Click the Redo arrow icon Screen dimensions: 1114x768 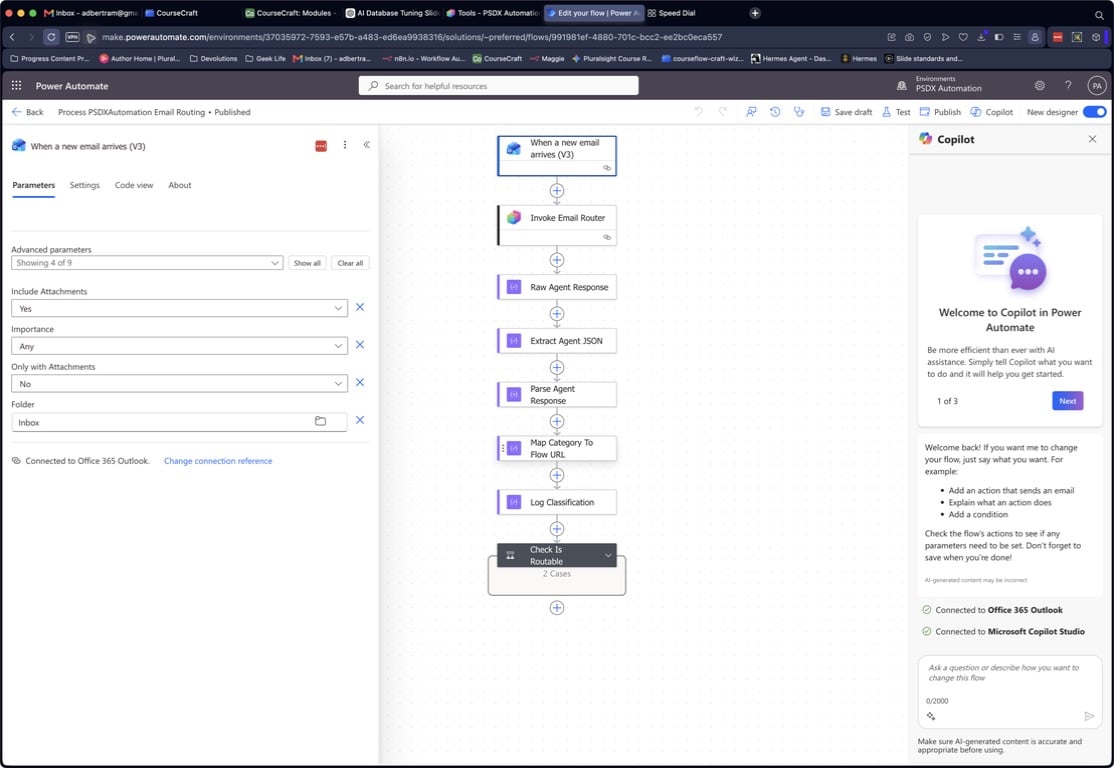coord(723,112)
